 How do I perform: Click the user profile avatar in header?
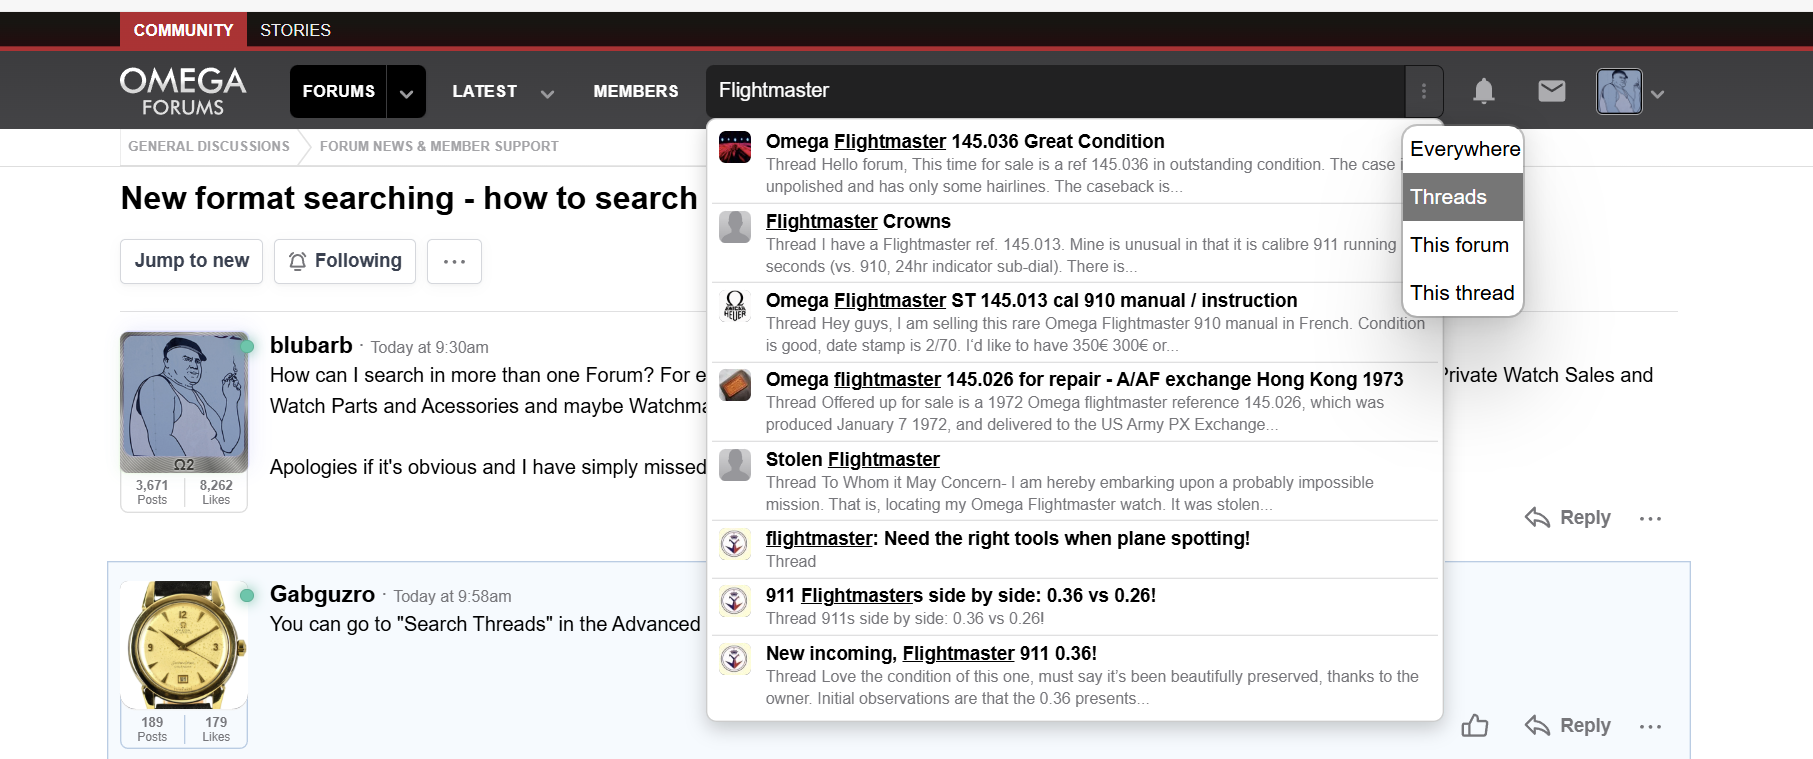tap(1619, 92)
